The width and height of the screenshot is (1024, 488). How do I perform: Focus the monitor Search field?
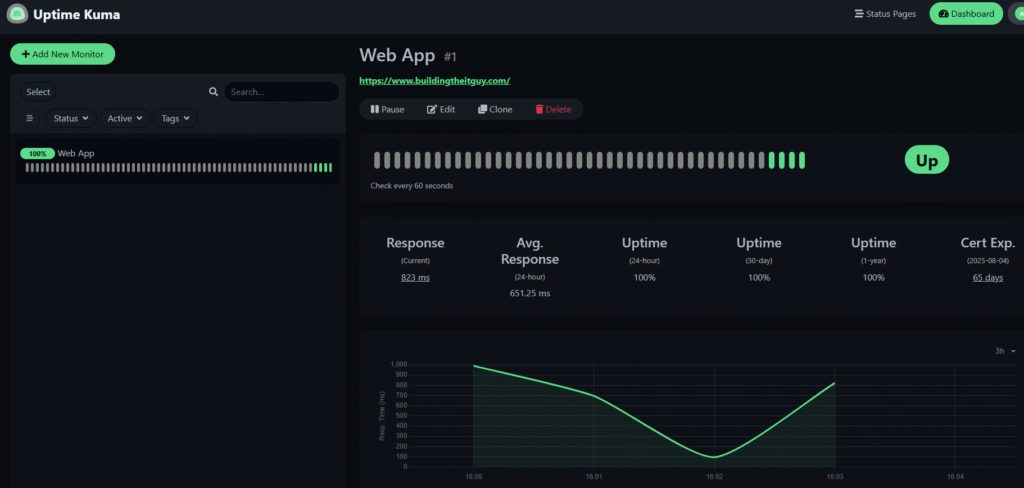(x=281, y=92)
